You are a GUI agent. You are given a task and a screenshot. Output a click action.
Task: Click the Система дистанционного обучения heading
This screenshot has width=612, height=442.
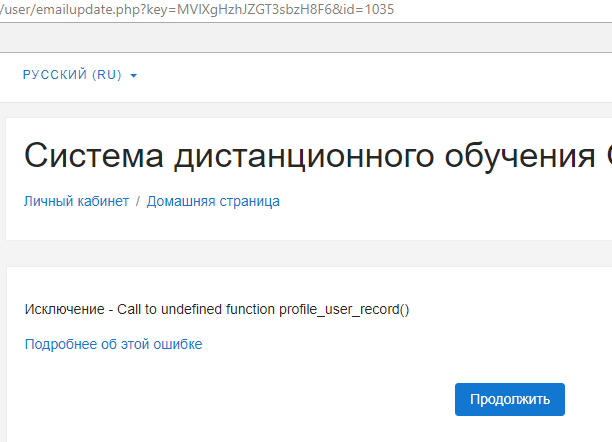click(x=318, y=156)
